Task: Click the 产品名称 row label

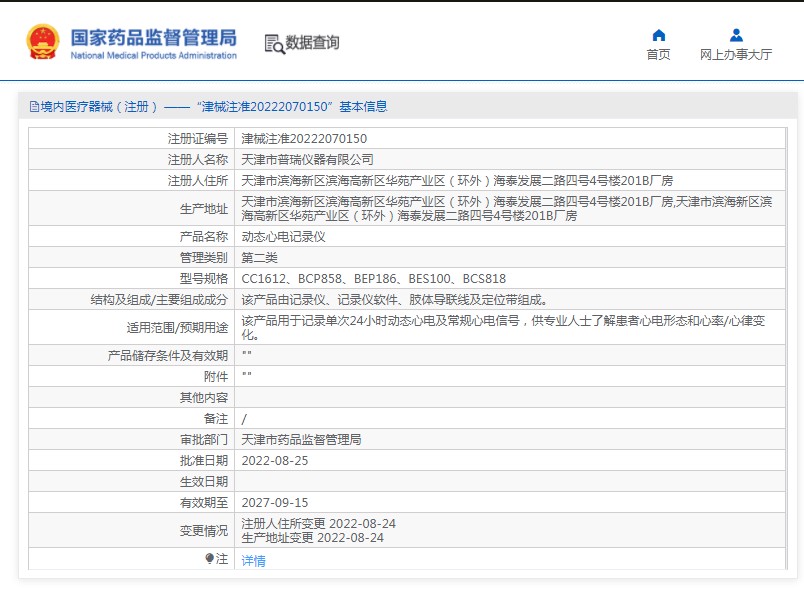Action: pyautogui.click(x=204, y=236)
